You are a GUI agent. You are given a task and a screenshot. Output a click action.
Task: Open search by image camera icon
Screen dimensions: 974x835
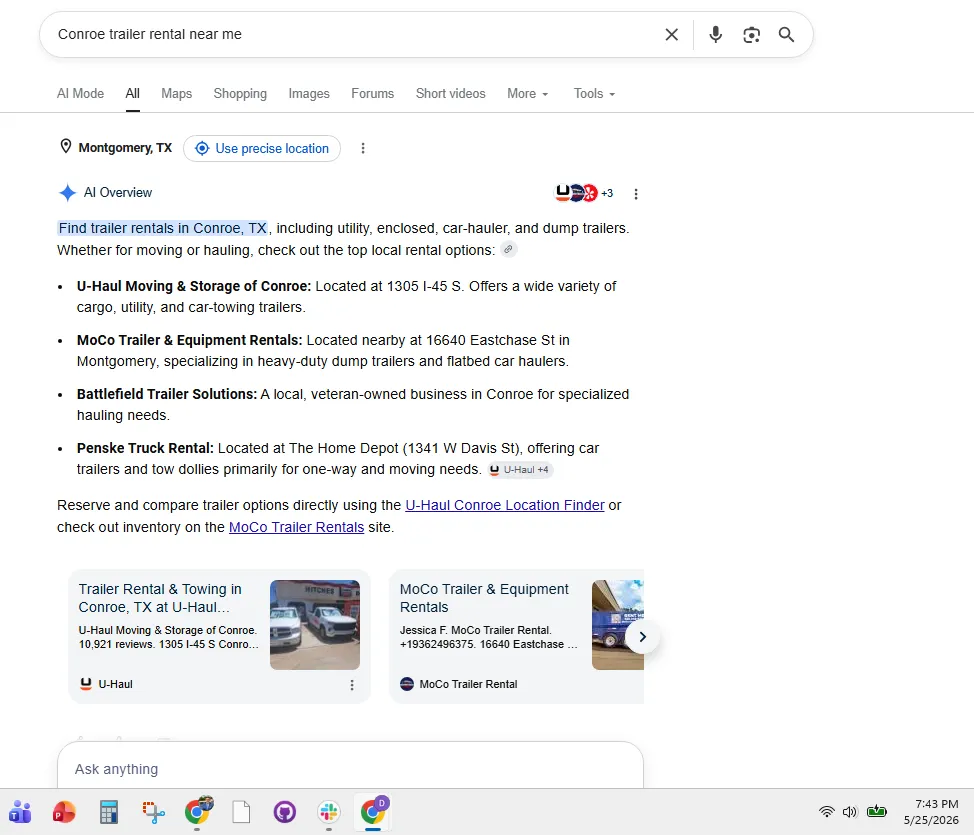coord(752,35)
